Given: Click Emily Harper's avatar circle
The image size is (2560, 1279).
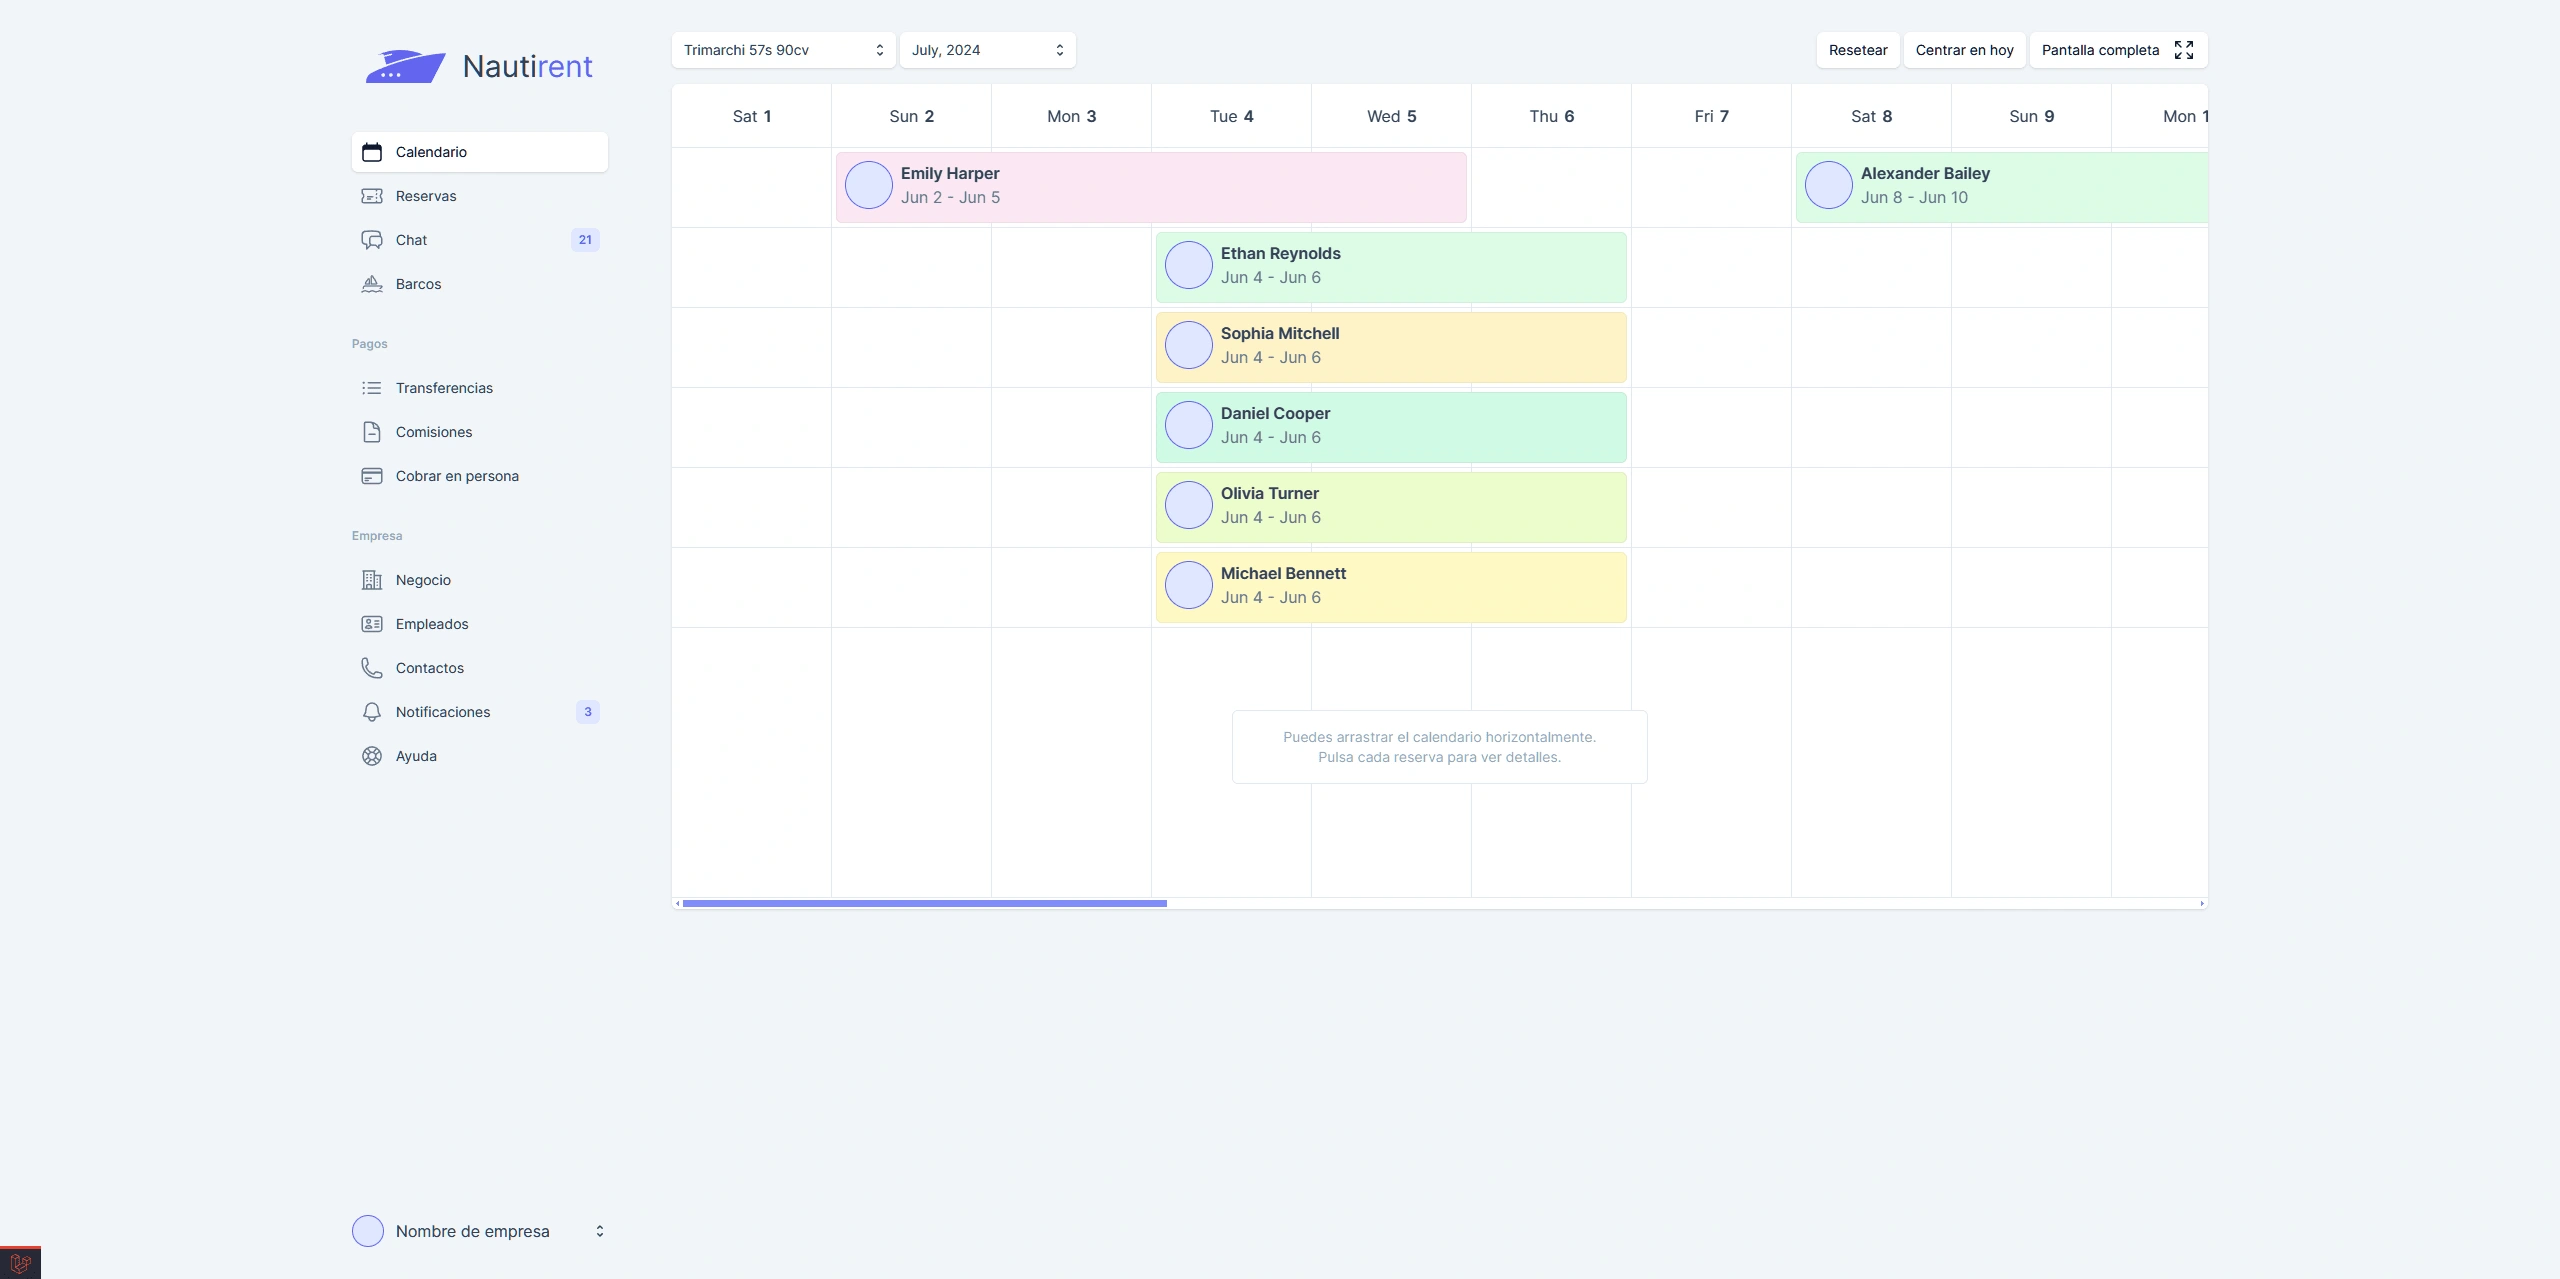Looking at the screenshot, I should coord(869,185).
